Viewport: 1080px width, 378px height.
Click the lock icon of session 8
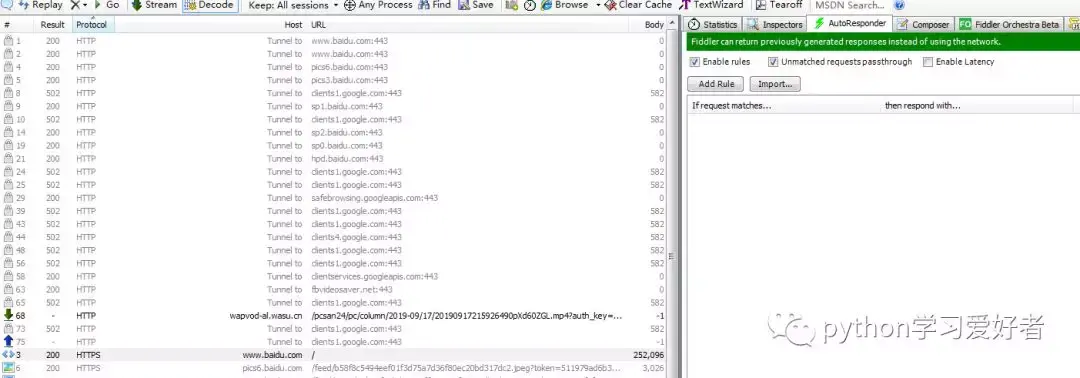point(8,93)
